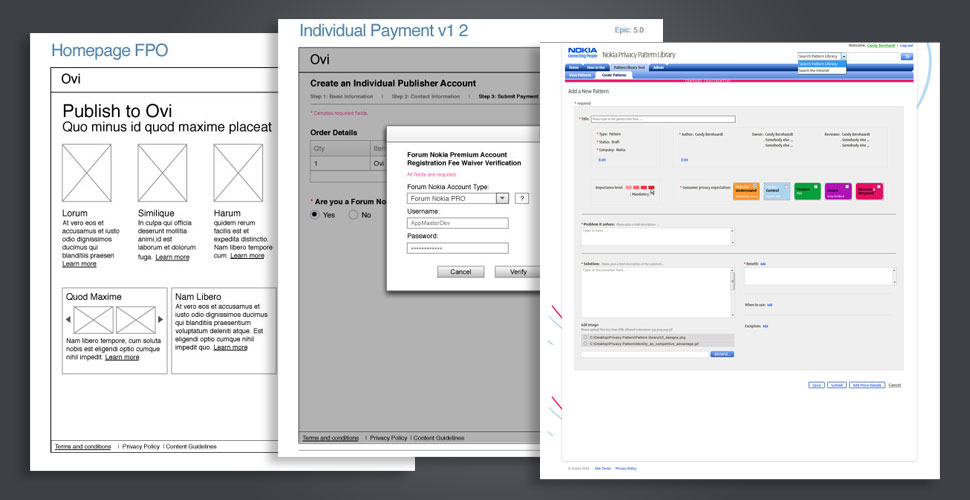The height and width of the screenshot is (500, 970).
Task: Select highest darkest-red importance level block
Action: click(651, 188)
